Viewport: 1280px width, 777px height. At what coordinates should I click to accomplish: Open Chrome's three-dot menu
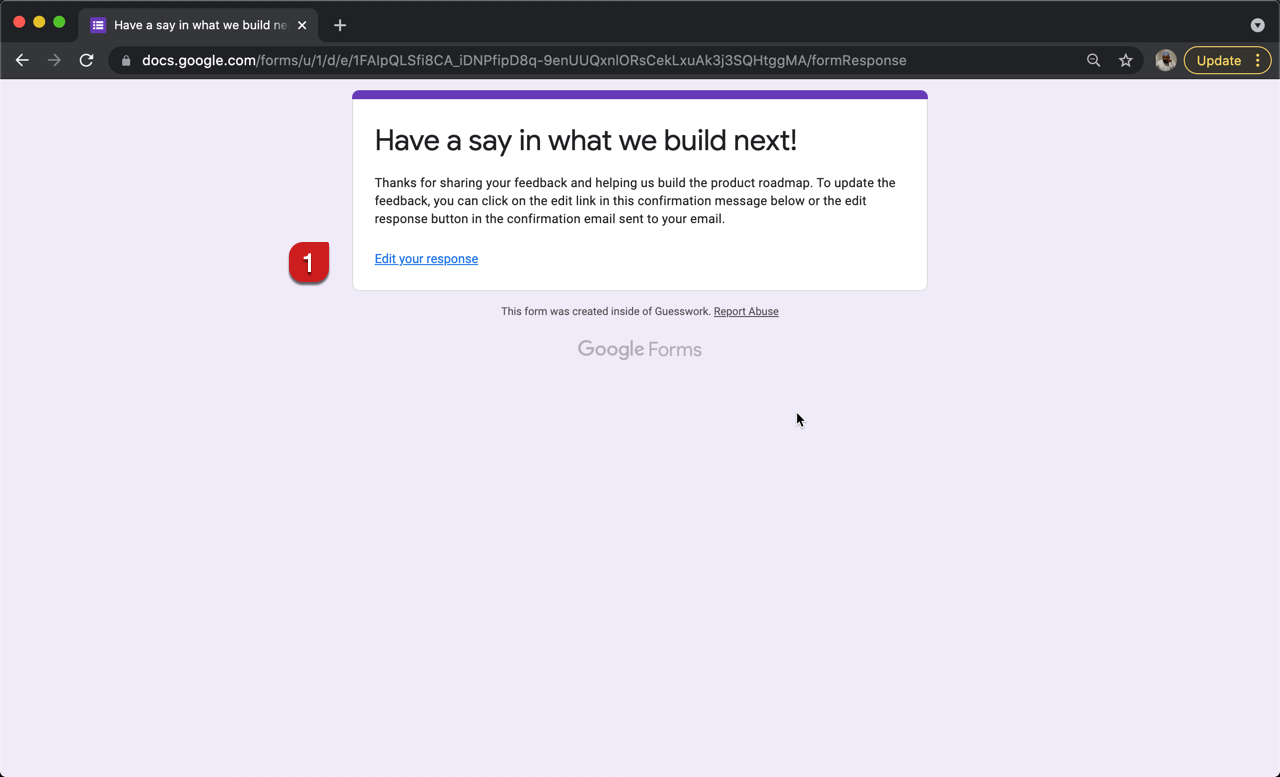point(1258,60)
